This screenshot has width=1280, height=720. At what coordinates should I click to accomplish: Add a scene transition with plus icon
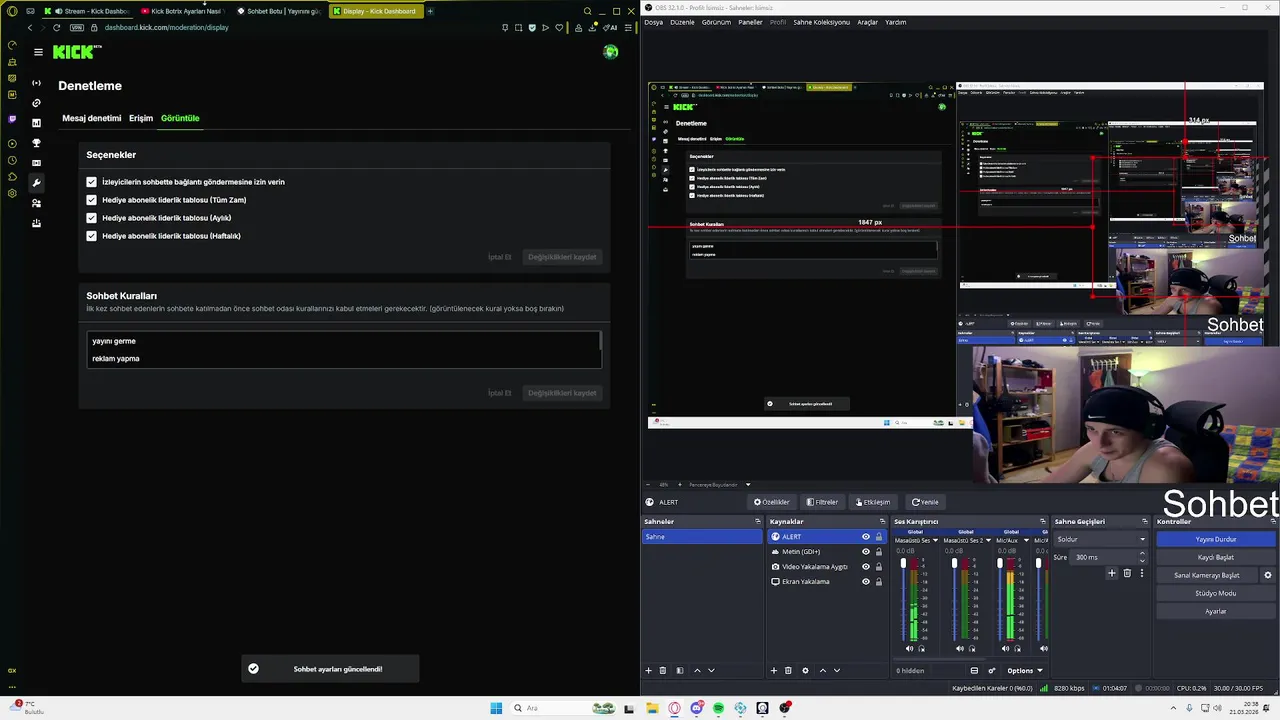point(1111,573)
